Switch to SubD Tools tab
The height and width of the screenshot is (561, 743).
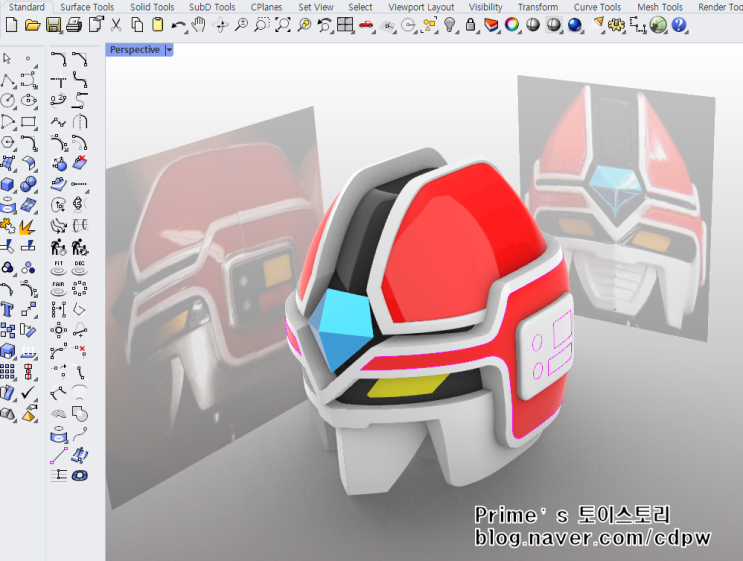click(x=212, y=7)
